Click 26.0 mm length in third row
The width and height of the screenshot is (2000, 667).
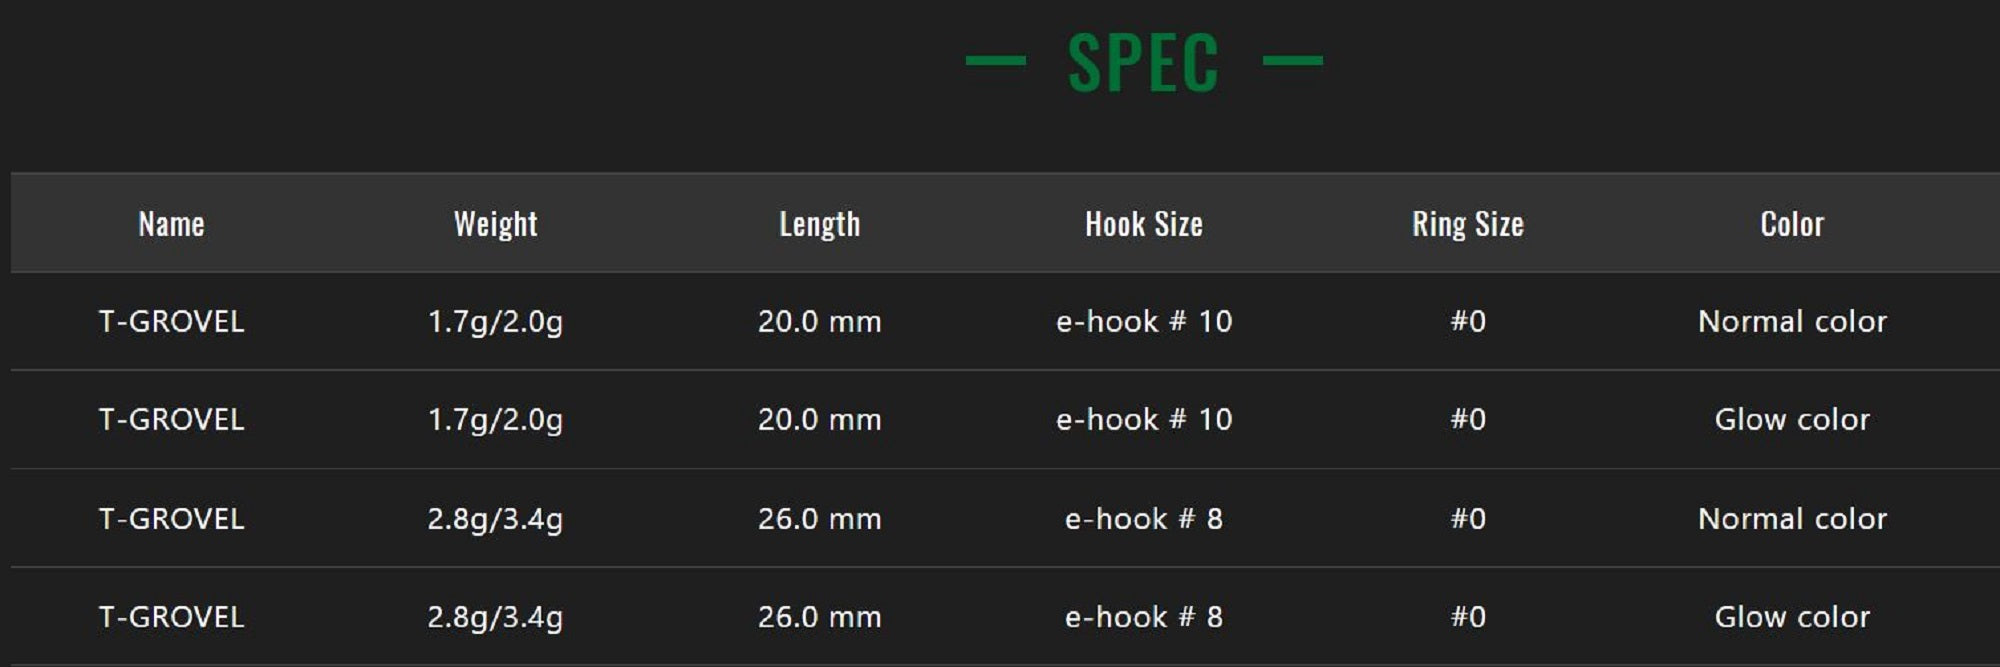pyautogui.click(x=819, y=518)
